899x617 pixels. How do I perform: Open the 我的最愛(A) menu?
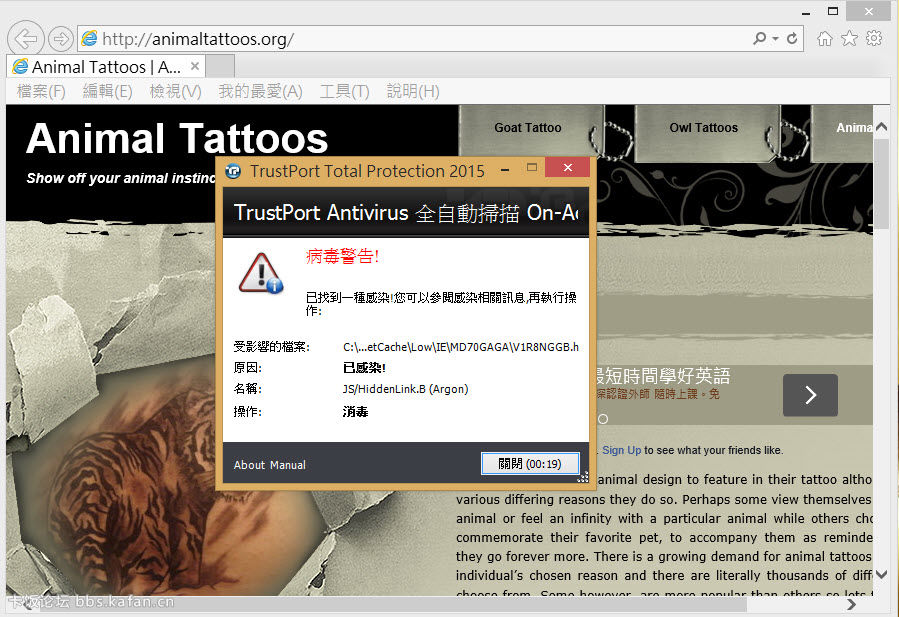260,91
